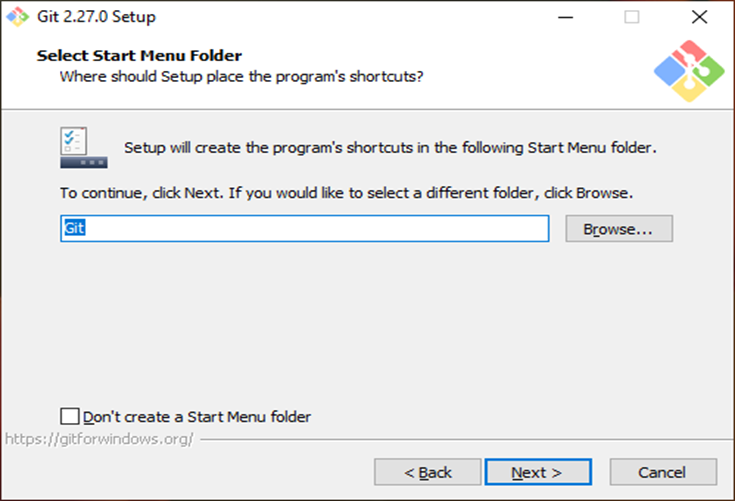Click the Git logo in the header
This screenshot has width=735, height=501.
tap(688, 70)
